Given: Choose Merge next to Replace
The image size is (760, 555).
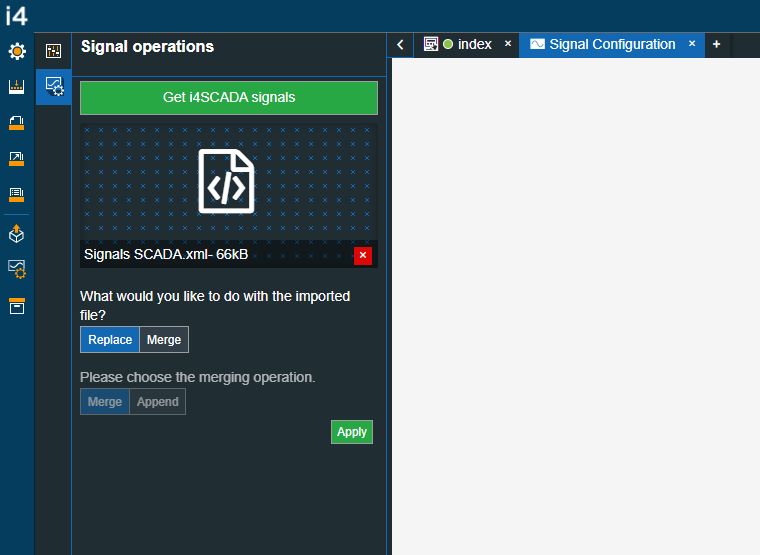Looking at the screenshot, I should [x=164, y=340].
